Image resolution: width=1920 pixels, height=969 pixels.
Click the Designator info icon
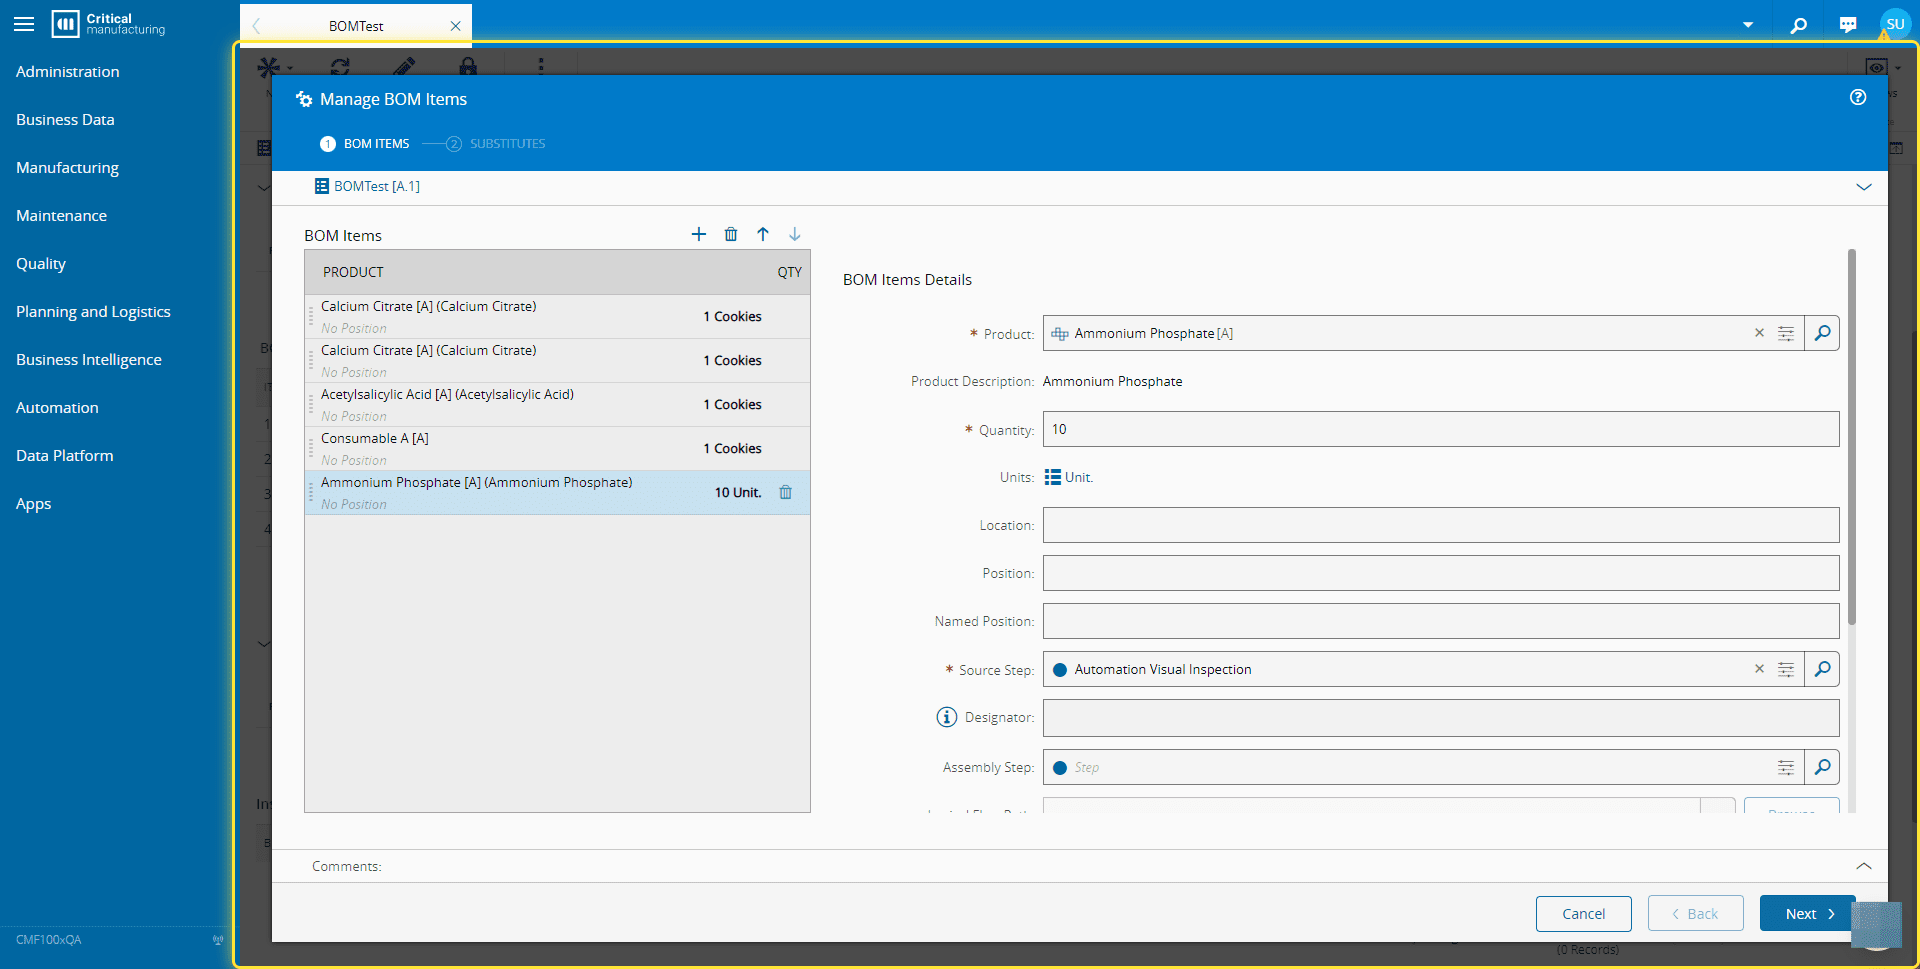(x=946, y=717)
